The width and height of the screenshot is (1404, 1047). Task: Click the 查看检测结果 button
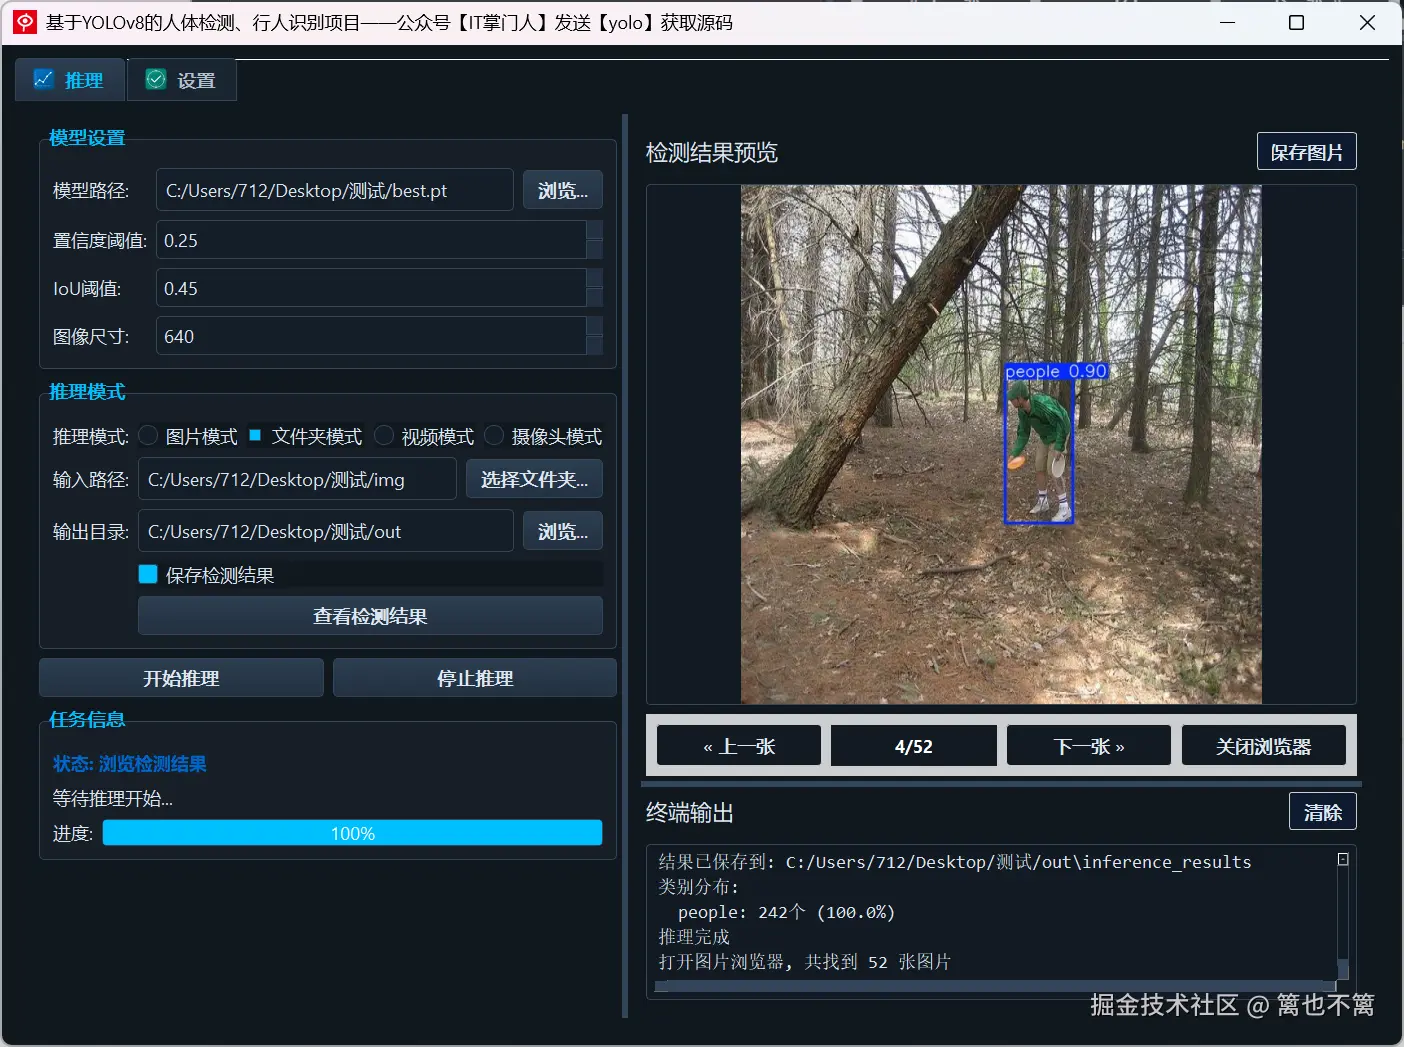click(x=370, y=616)
